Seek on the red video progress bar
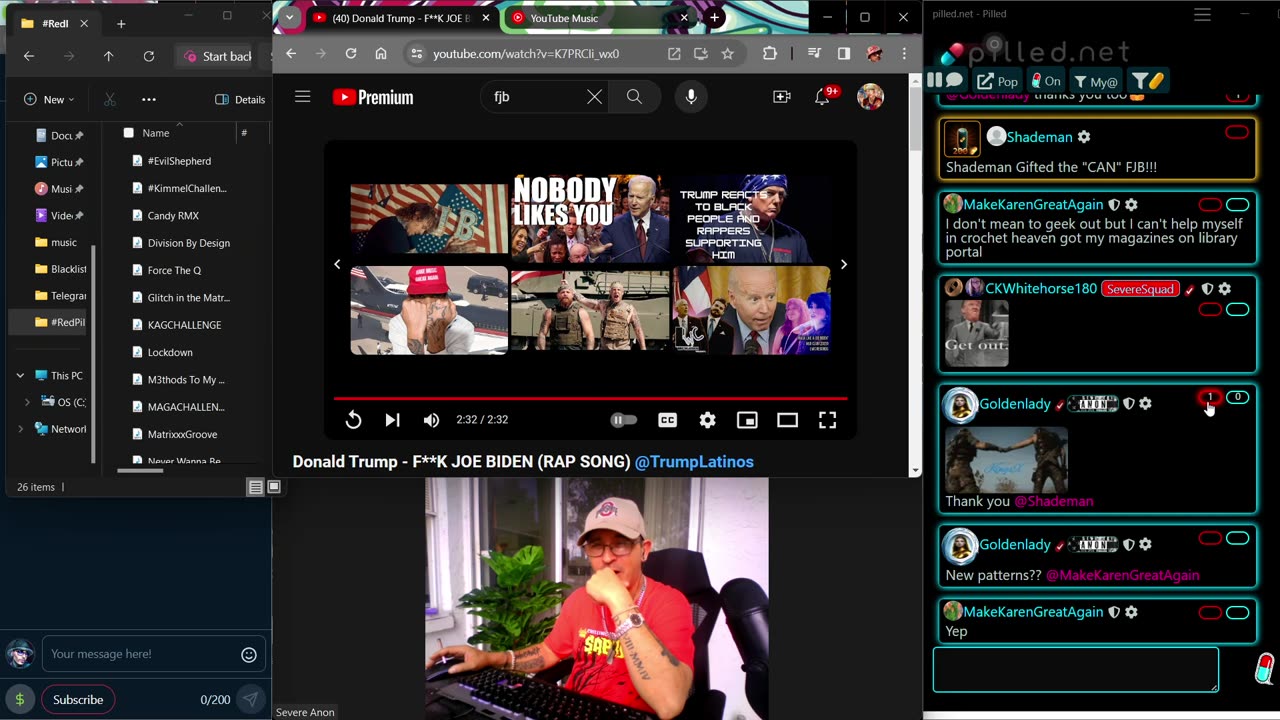Image resolution: width=1280 pixels, height=720 pixels. pos(590,398)
